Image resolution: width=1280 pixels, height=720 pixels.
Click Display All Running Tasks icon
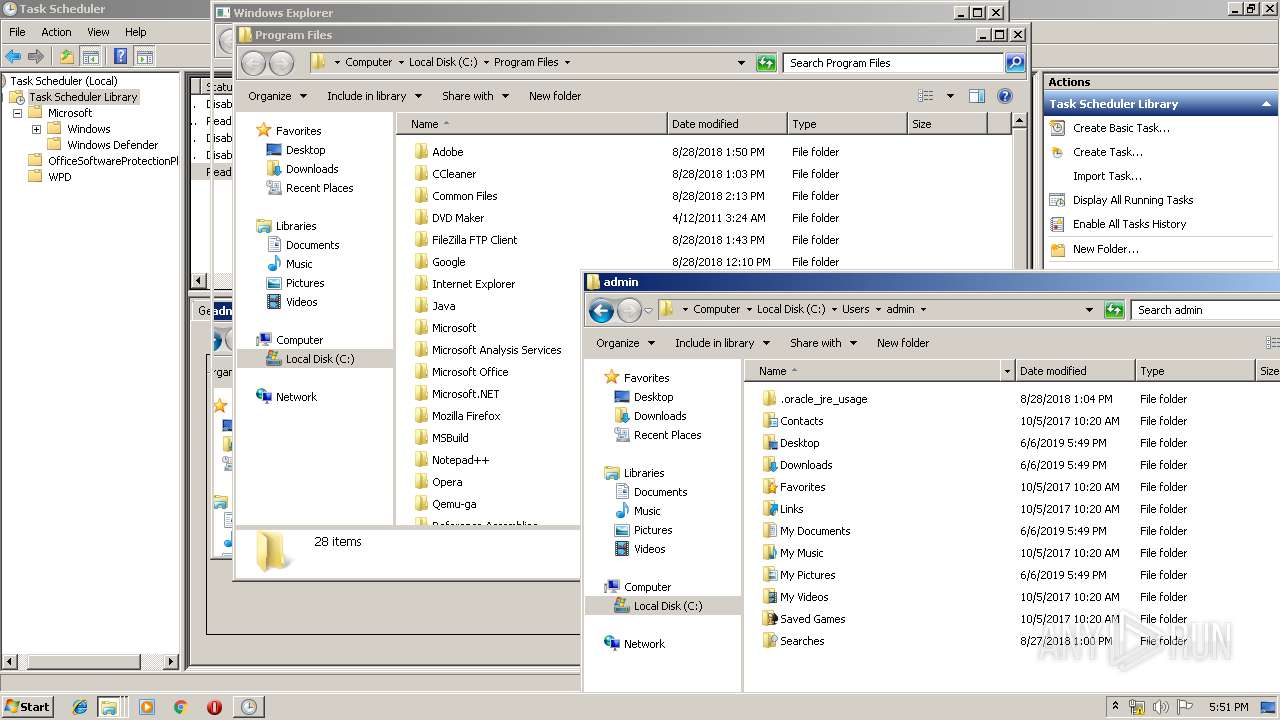[1057, 200]
